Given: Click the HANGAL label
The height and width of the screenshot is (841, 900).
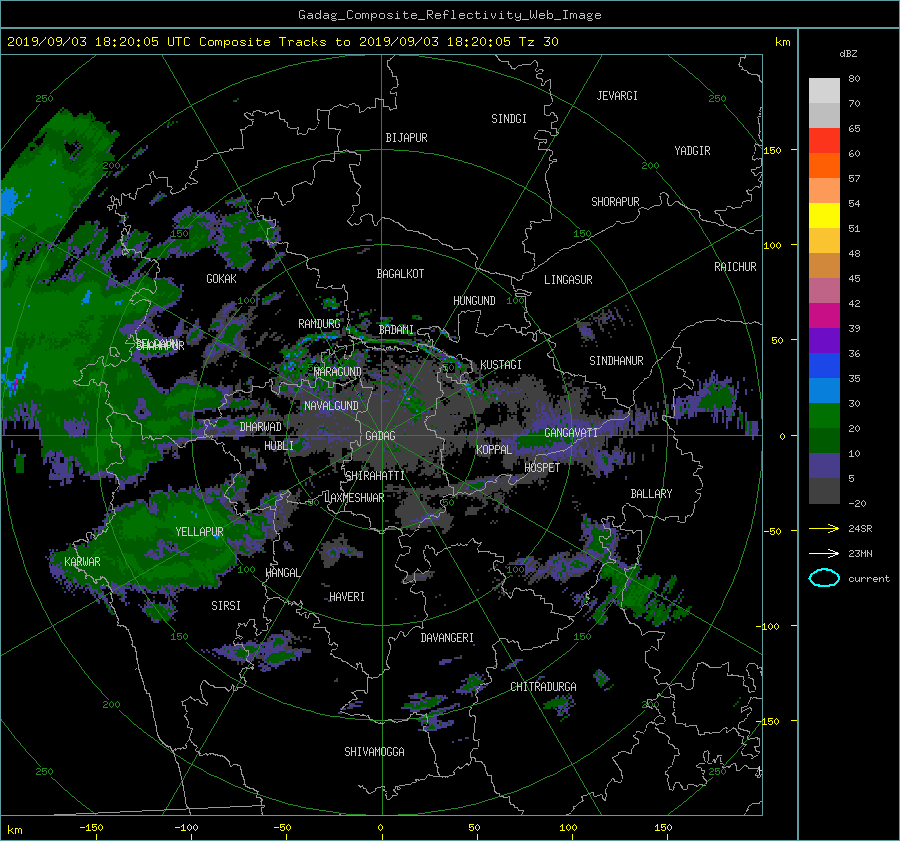Looking at the screenshot, I should [282, 573].
